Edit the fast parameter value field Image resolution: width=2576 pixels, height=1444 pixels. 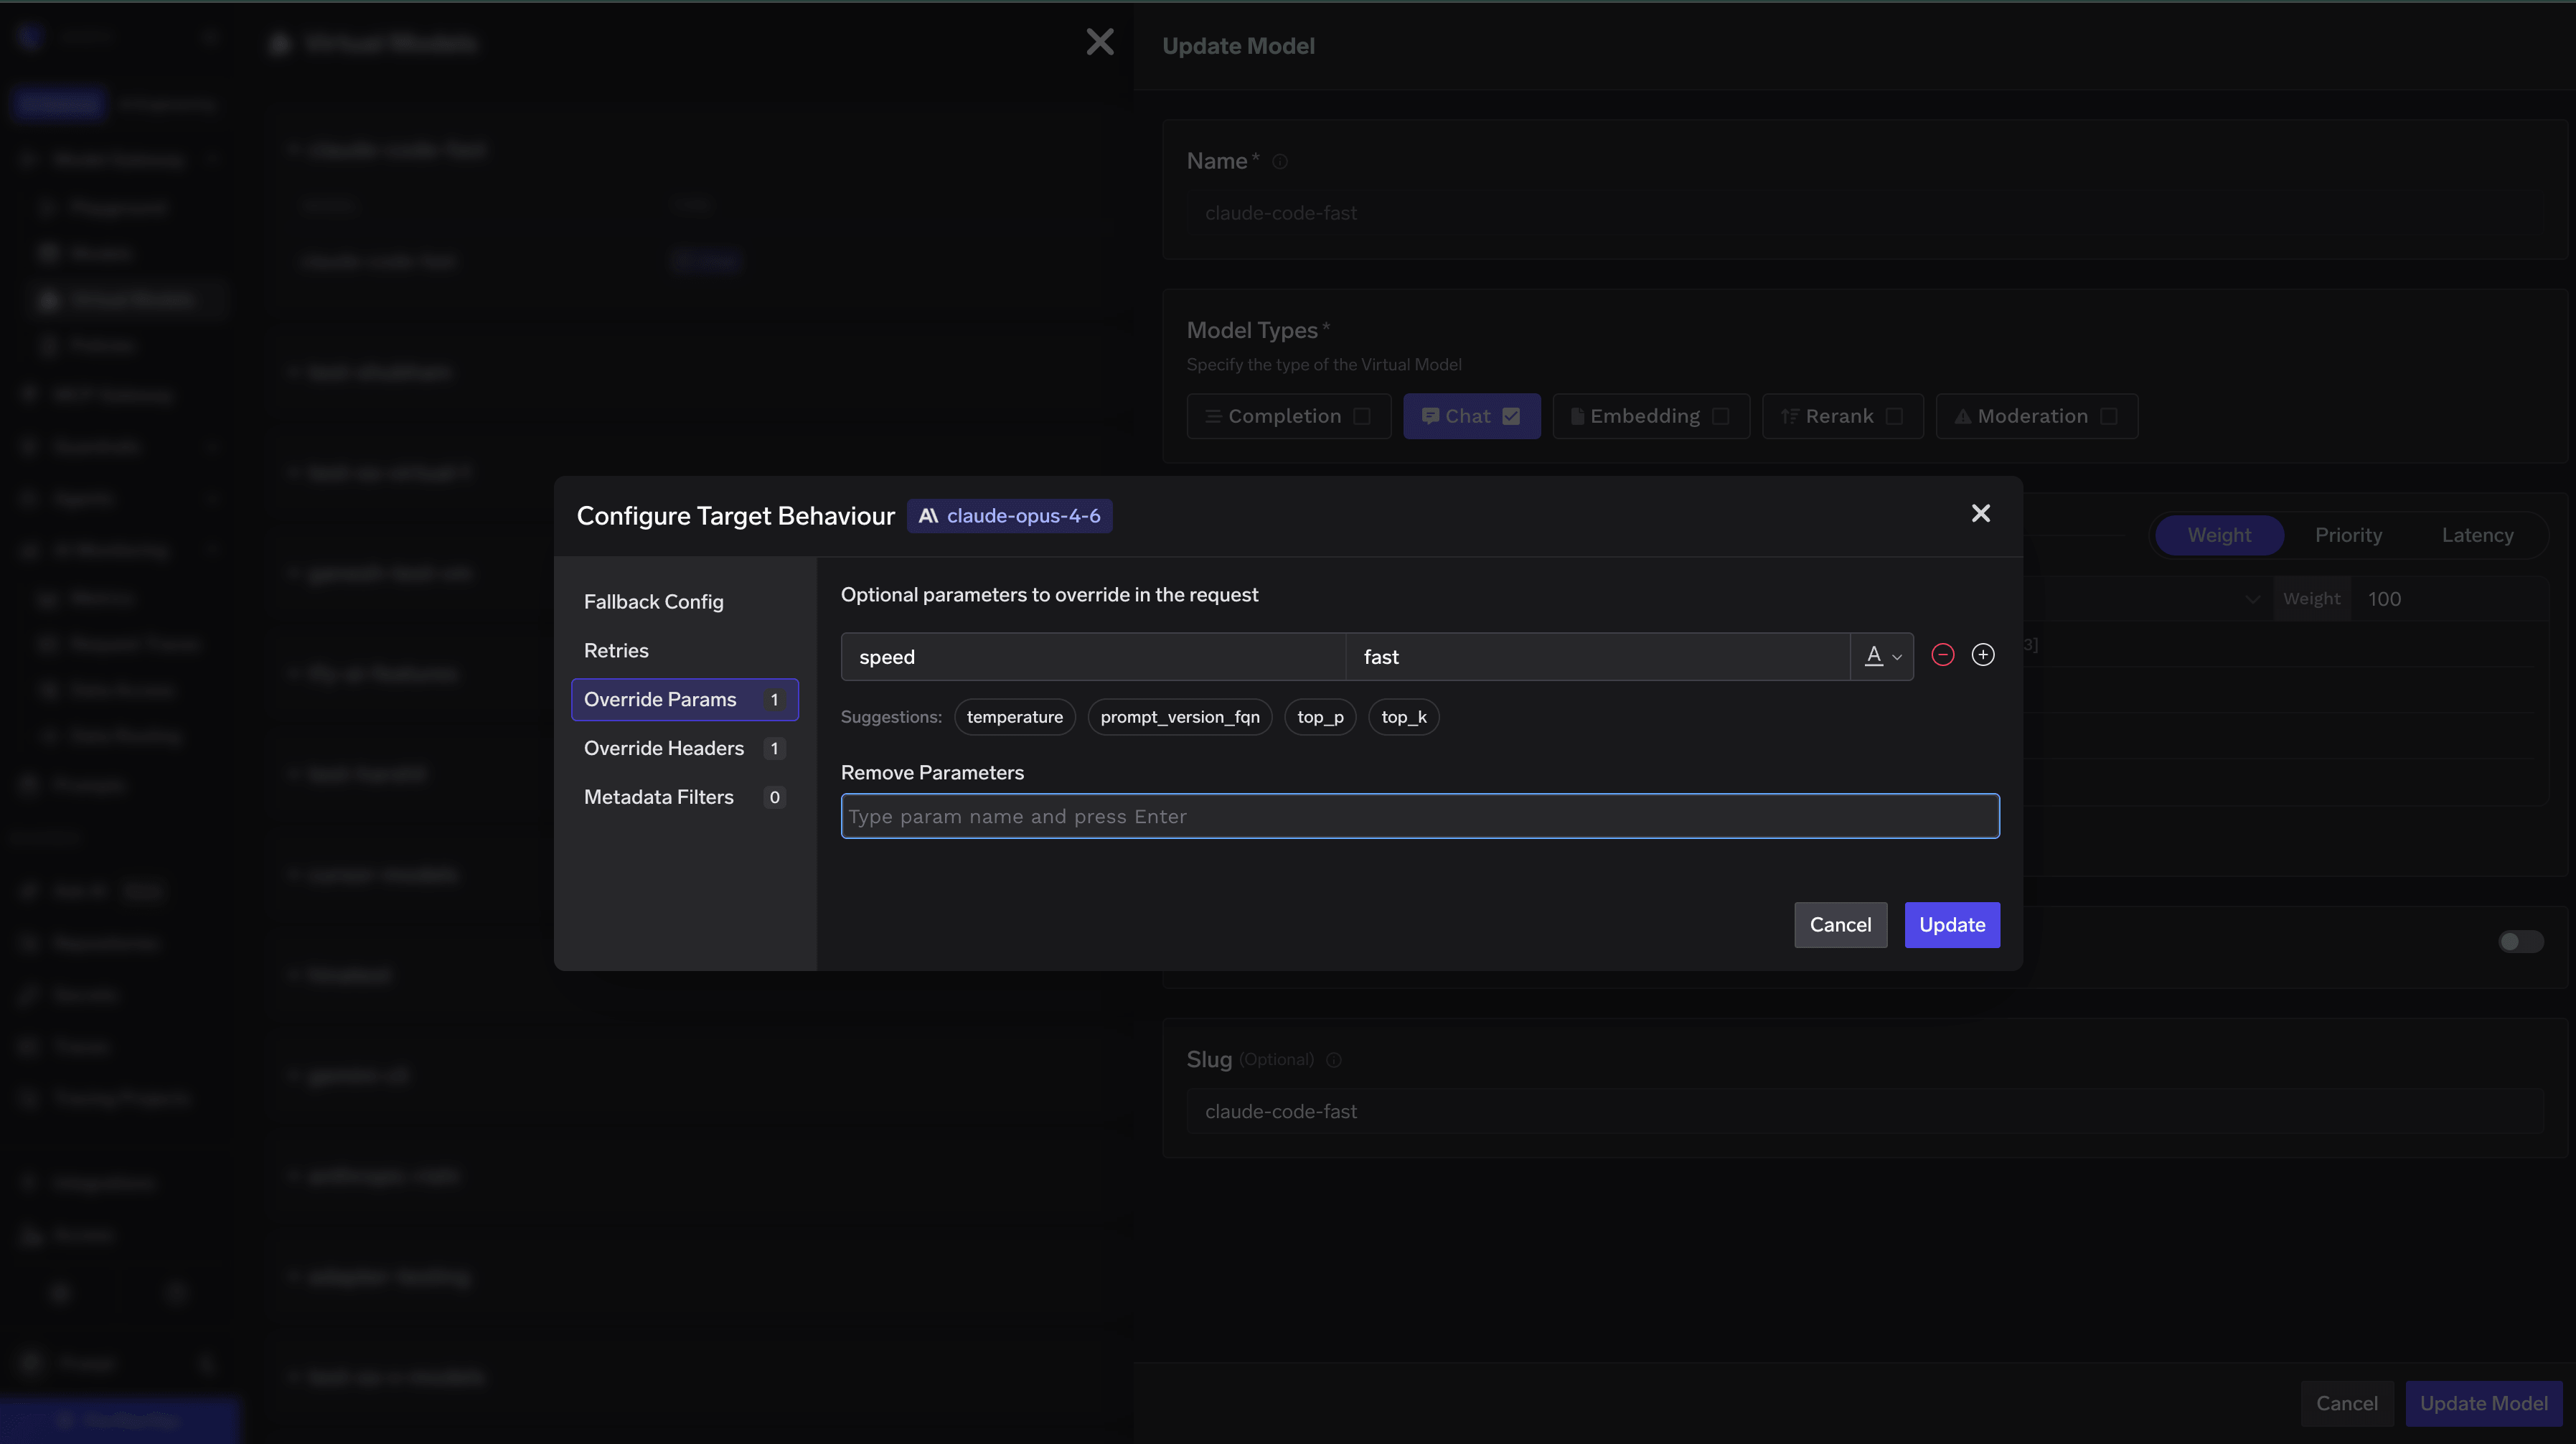click(1596, 657)
